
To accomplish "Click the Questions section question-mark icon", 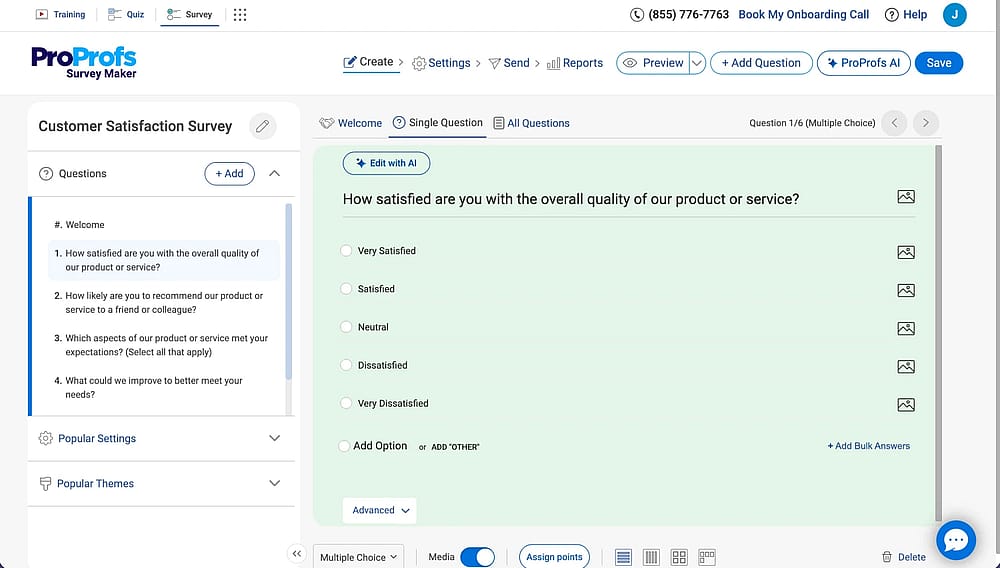I will (46, 173).
